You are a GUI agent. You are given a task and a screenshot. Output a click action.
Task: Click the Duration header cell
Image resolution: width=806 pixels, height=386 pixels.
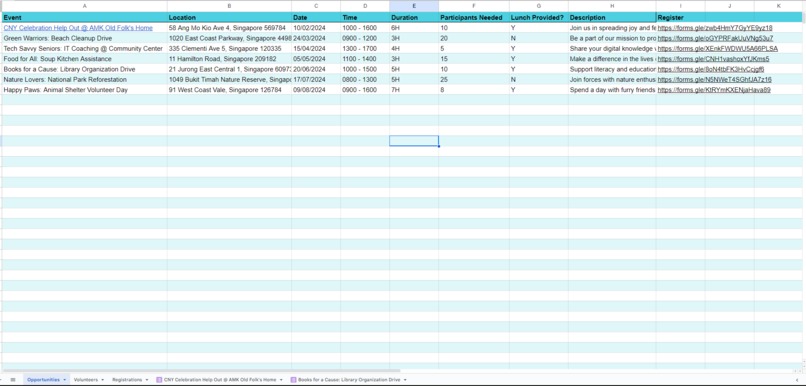(x=414, y=17)
